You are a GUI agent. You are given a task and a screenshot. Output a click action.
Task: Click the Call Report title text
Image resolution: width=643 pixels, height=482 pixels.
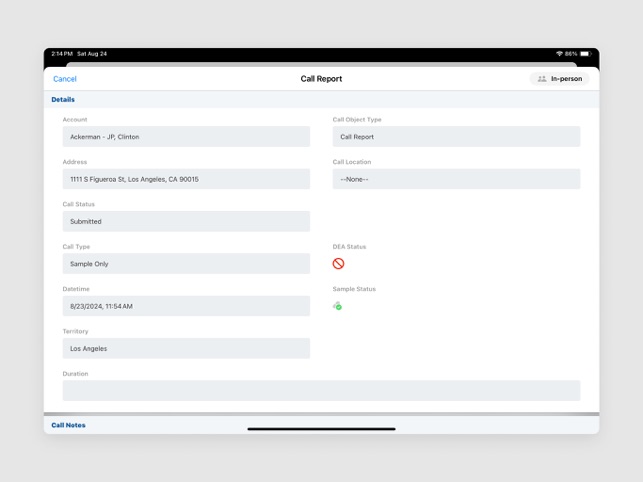click(321, 79)
